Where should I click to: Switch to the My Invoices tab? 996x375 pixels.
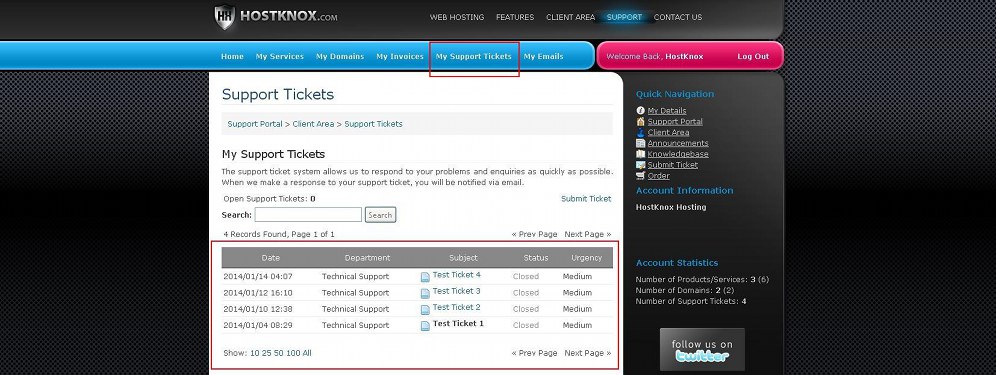[400, 57]
